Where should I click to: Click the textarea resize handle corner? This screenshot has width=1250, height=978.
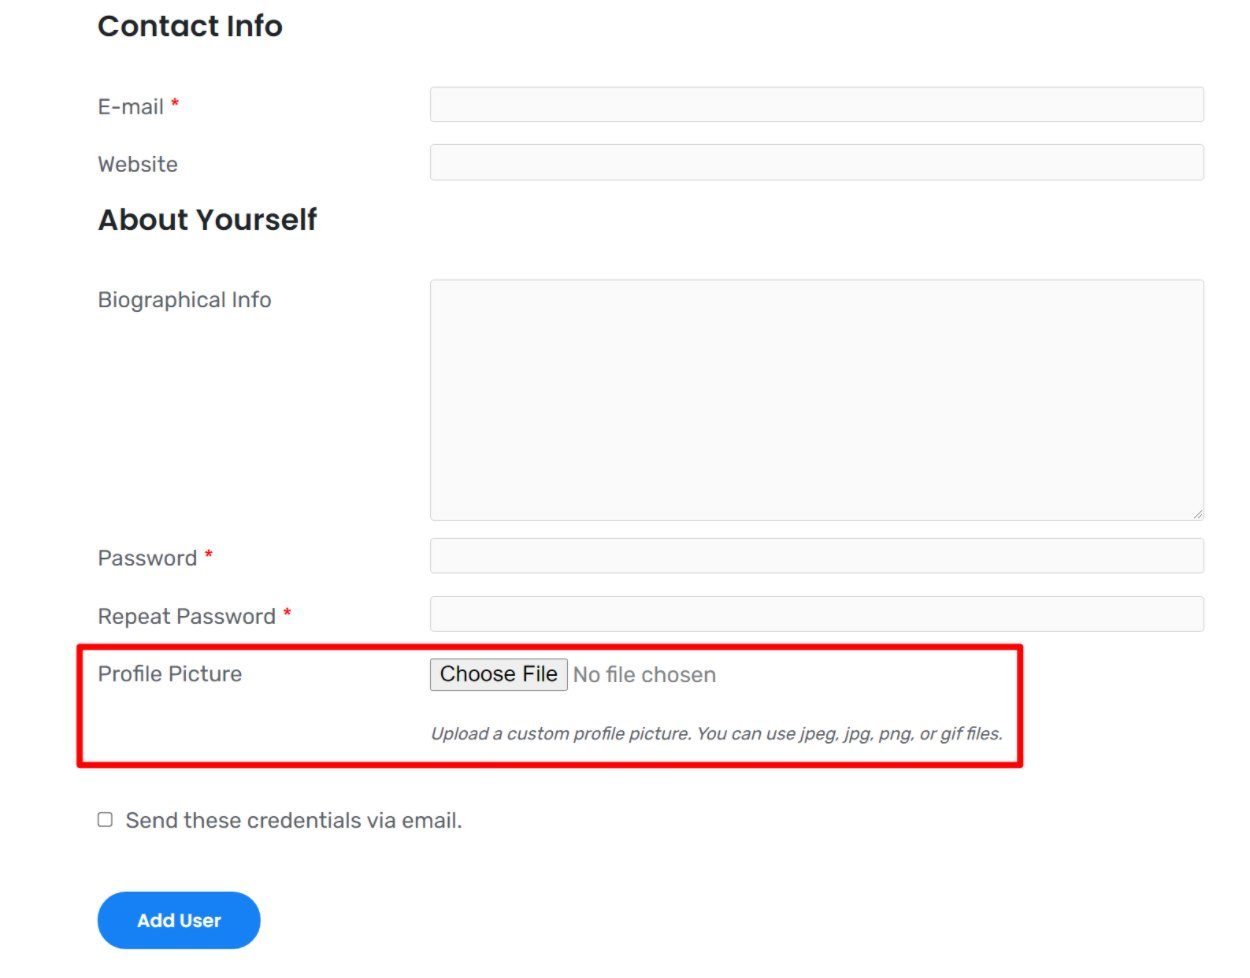pyautogui.click(x=1197, y=514)
